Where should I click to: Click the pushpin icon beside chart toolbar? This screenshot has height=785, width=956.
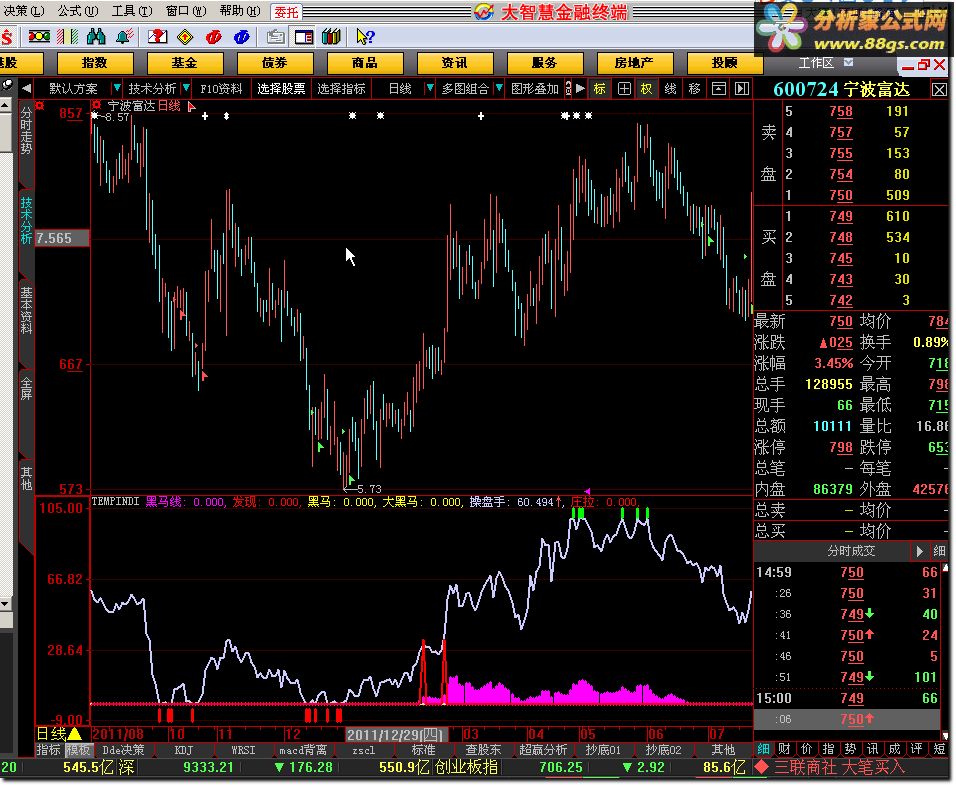7,86
